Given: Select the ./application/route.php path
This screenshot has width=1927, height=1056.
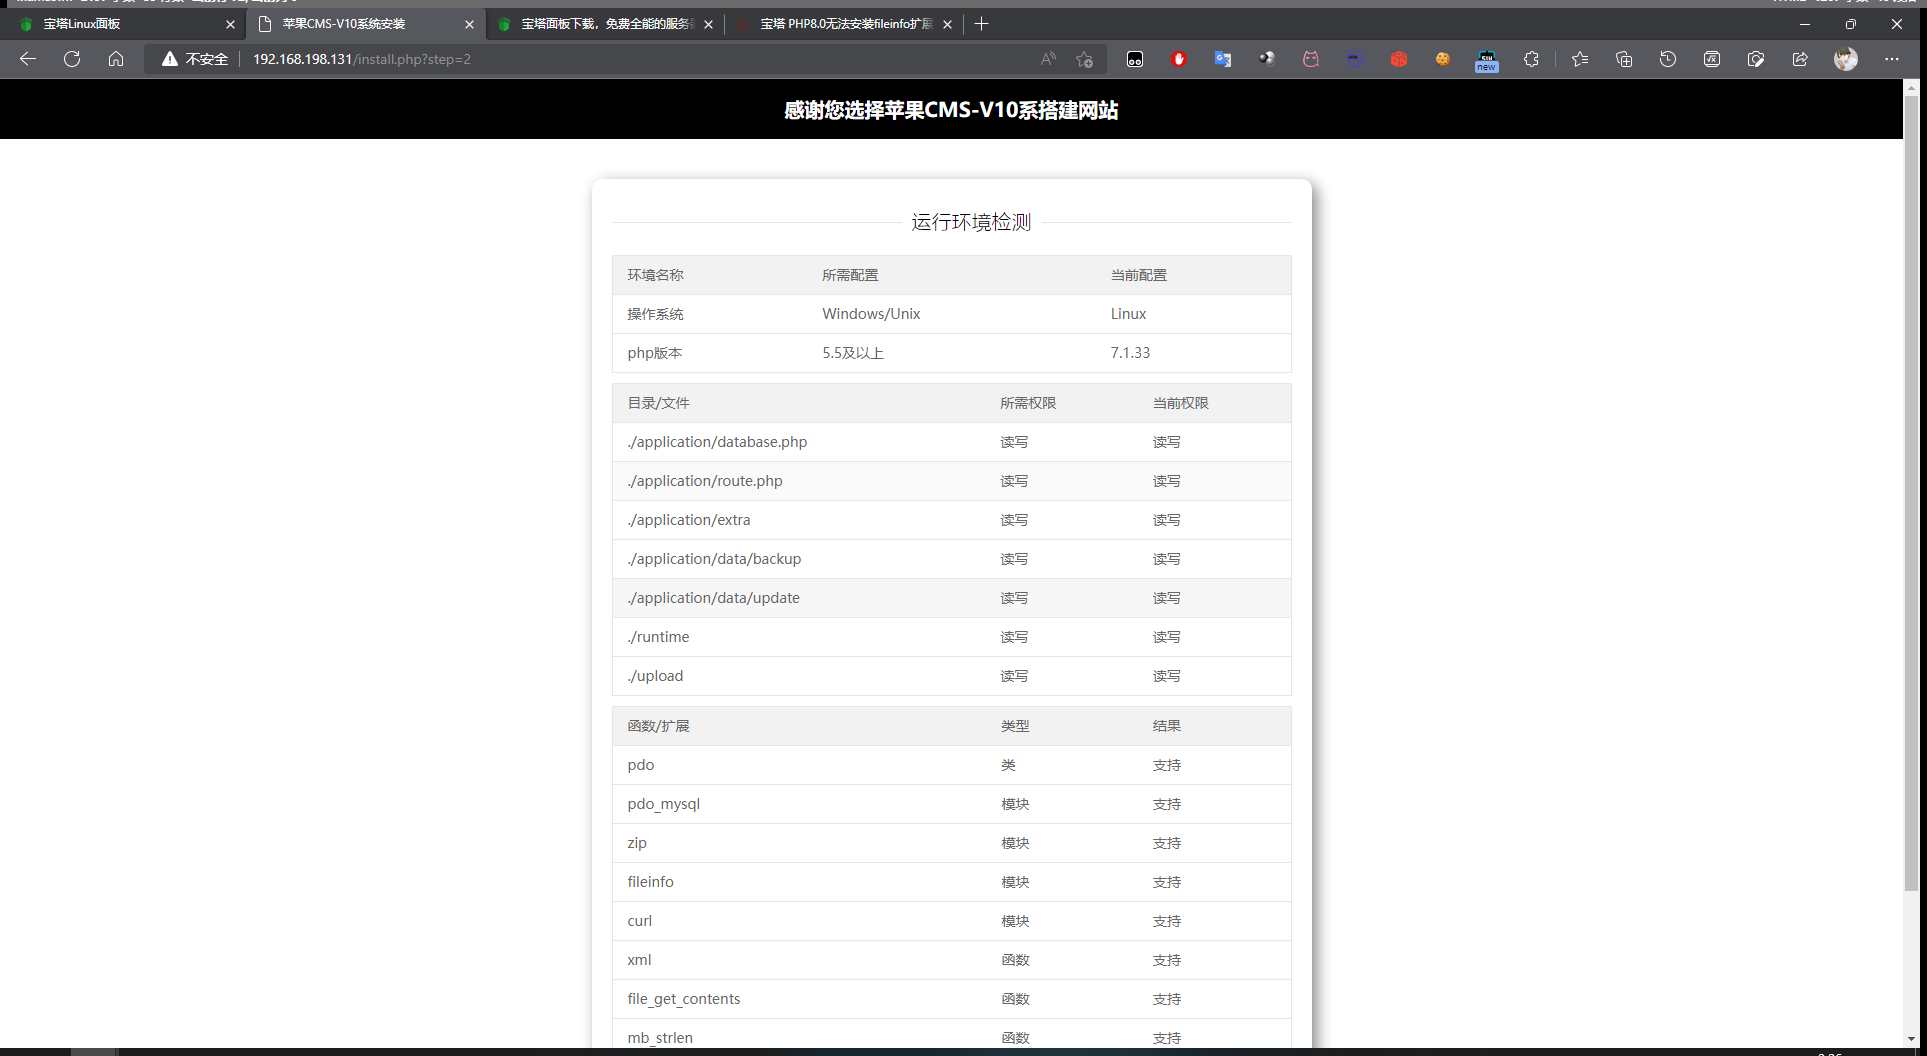Looking at the screenshot, I should [x=705, y=481].
